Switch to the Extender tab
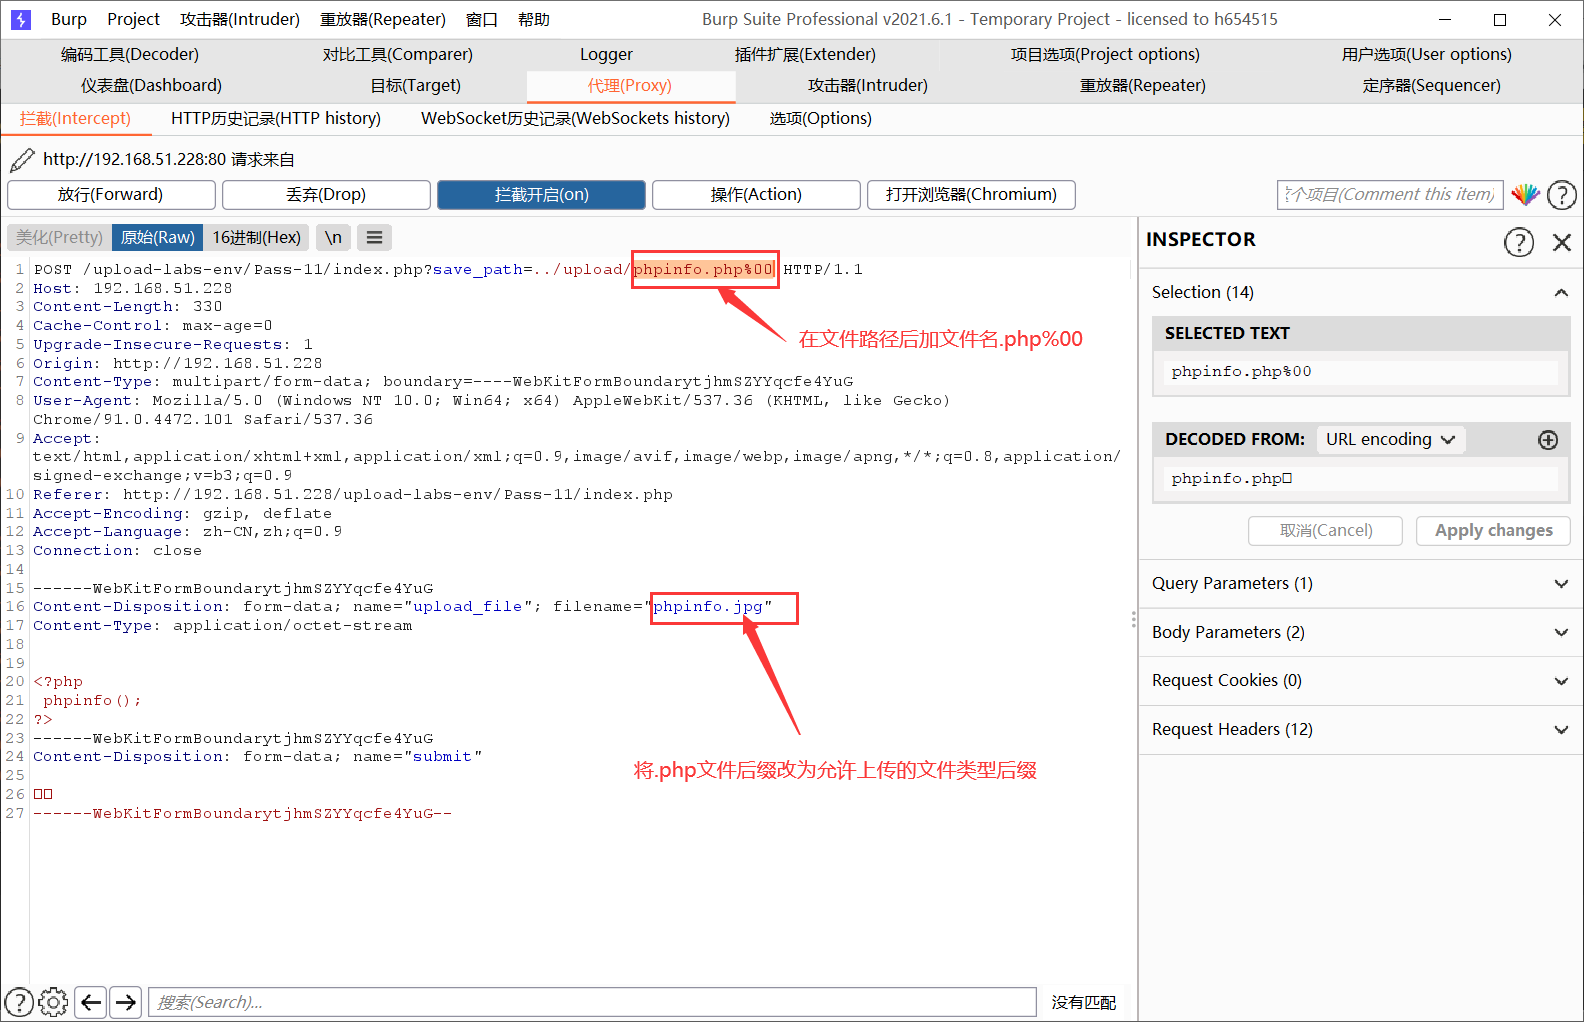This screenshot has height=1022, width=1584. [x=805, y=54]
